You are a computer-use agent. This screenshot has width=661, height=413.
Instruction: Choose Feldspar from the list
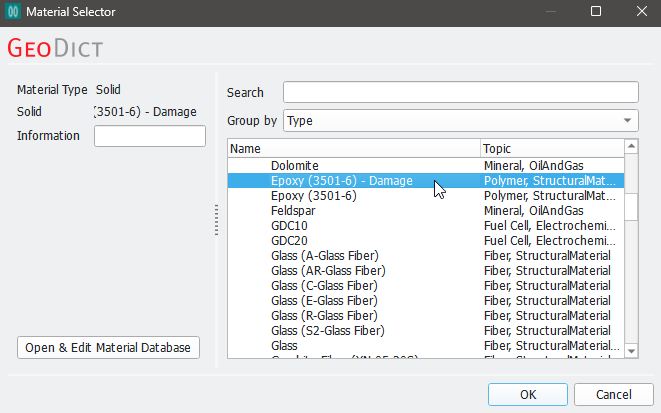(293, 211)
